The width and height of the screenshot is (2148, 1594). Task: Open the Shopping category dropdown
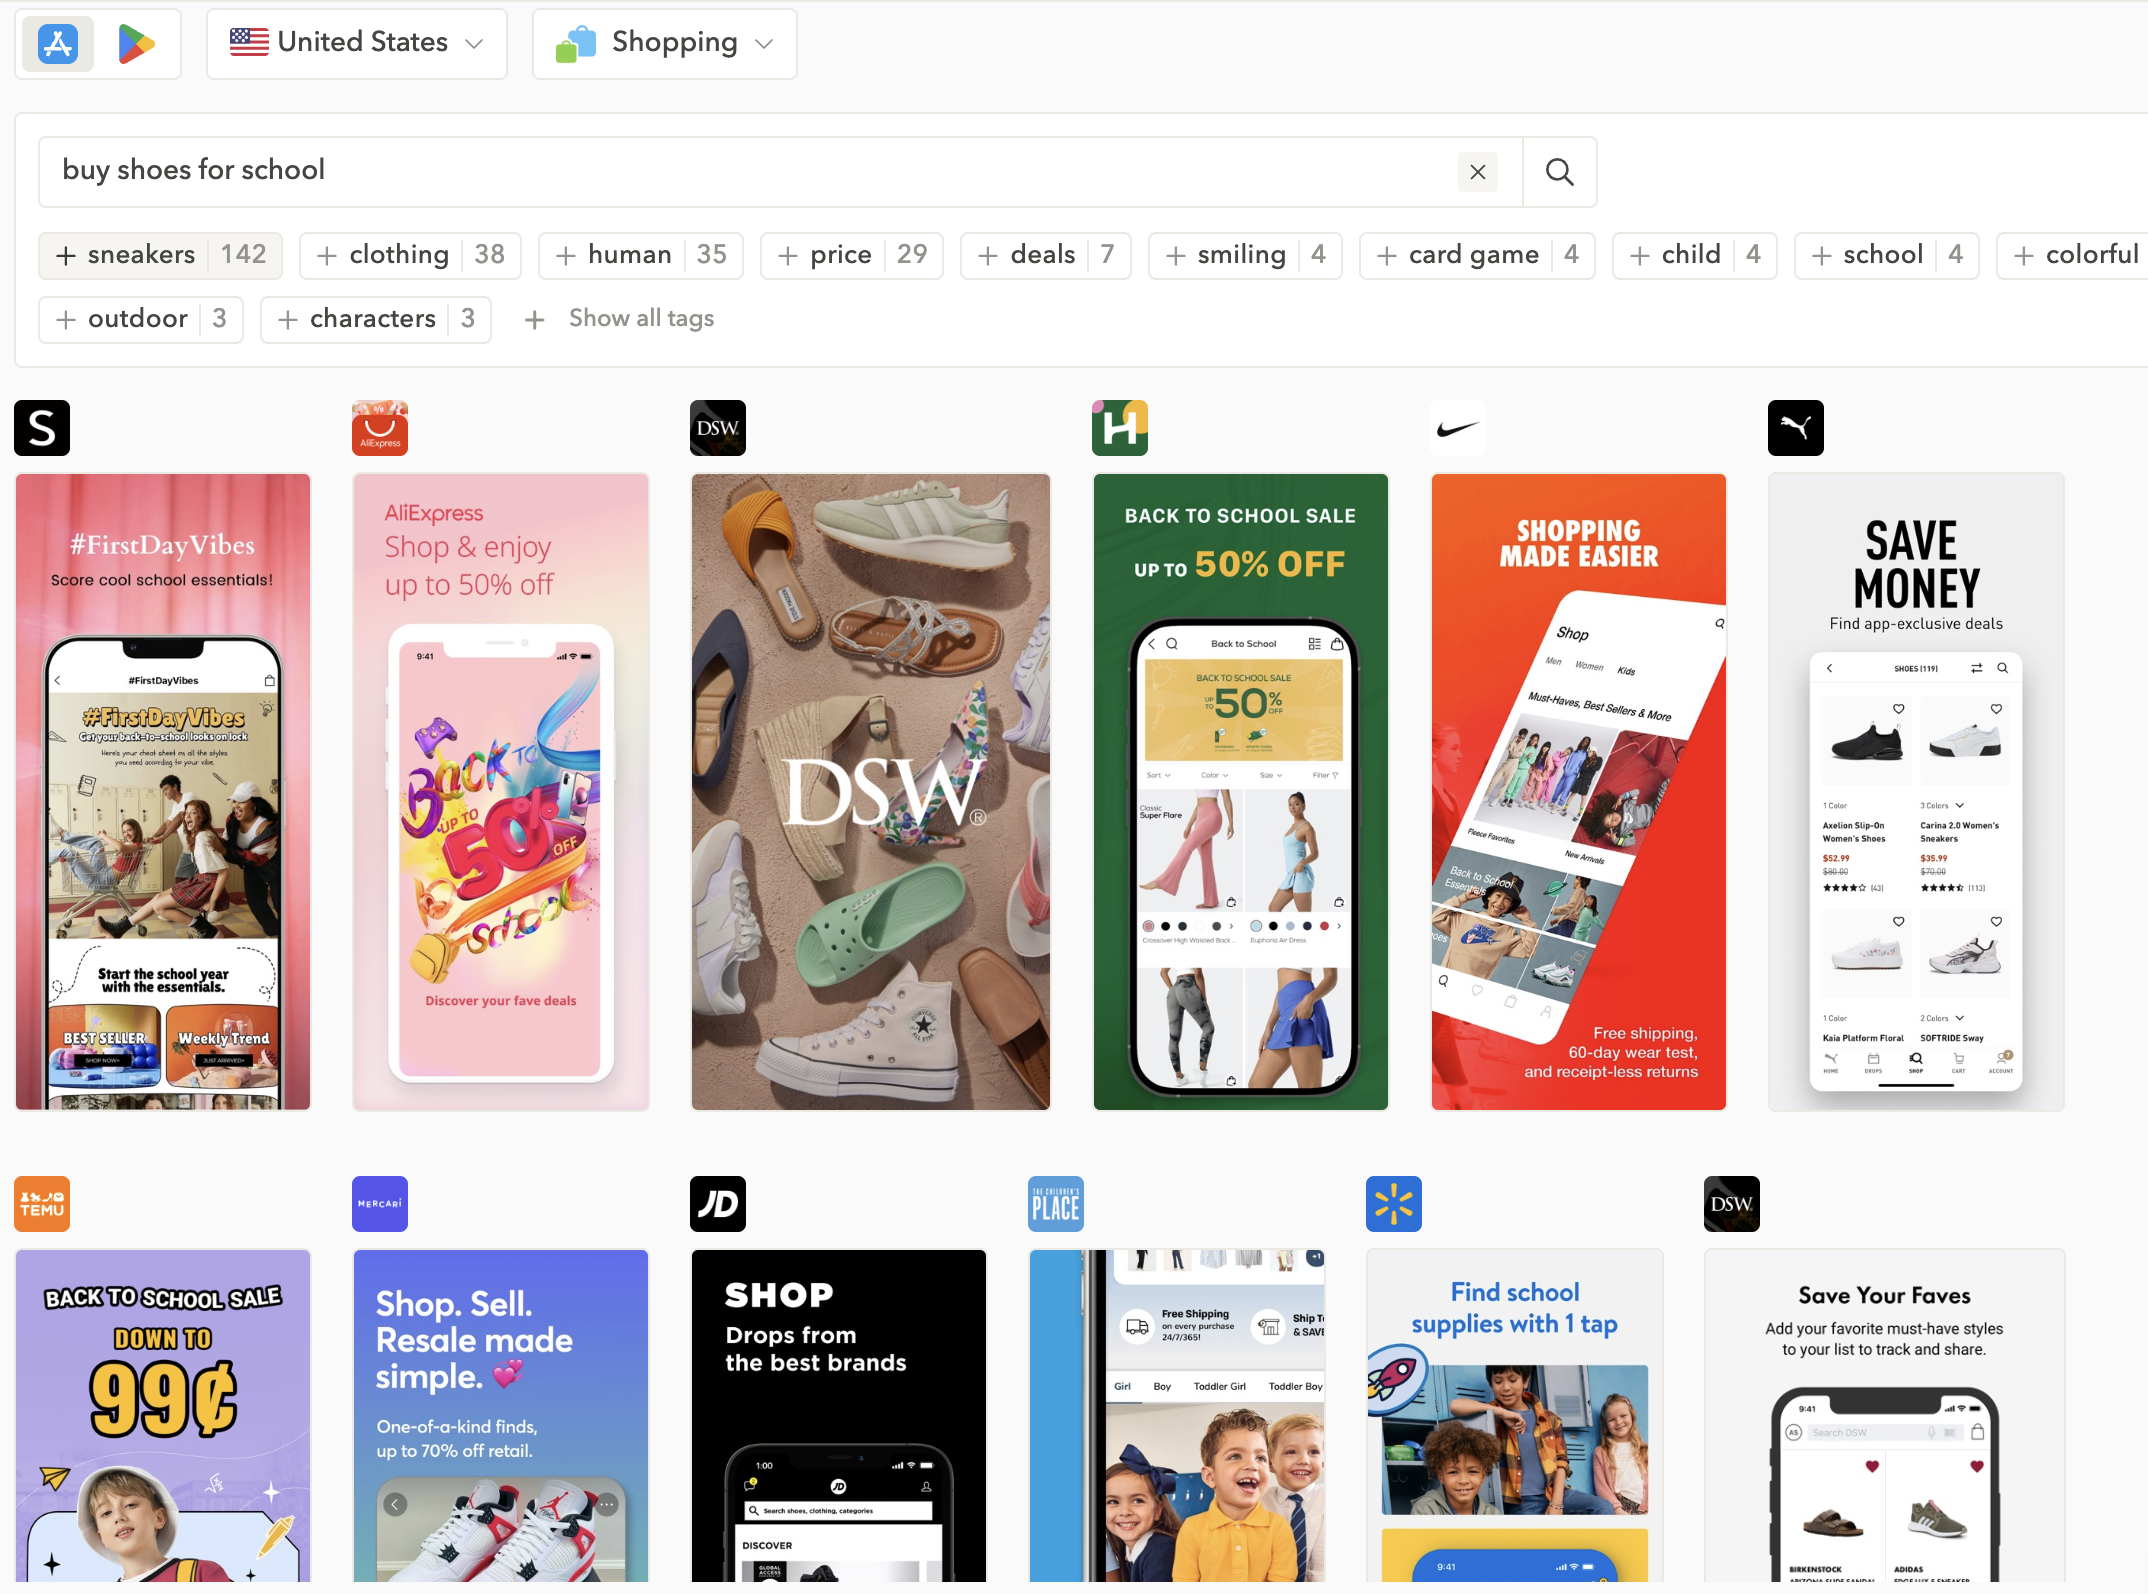(665, 43)
